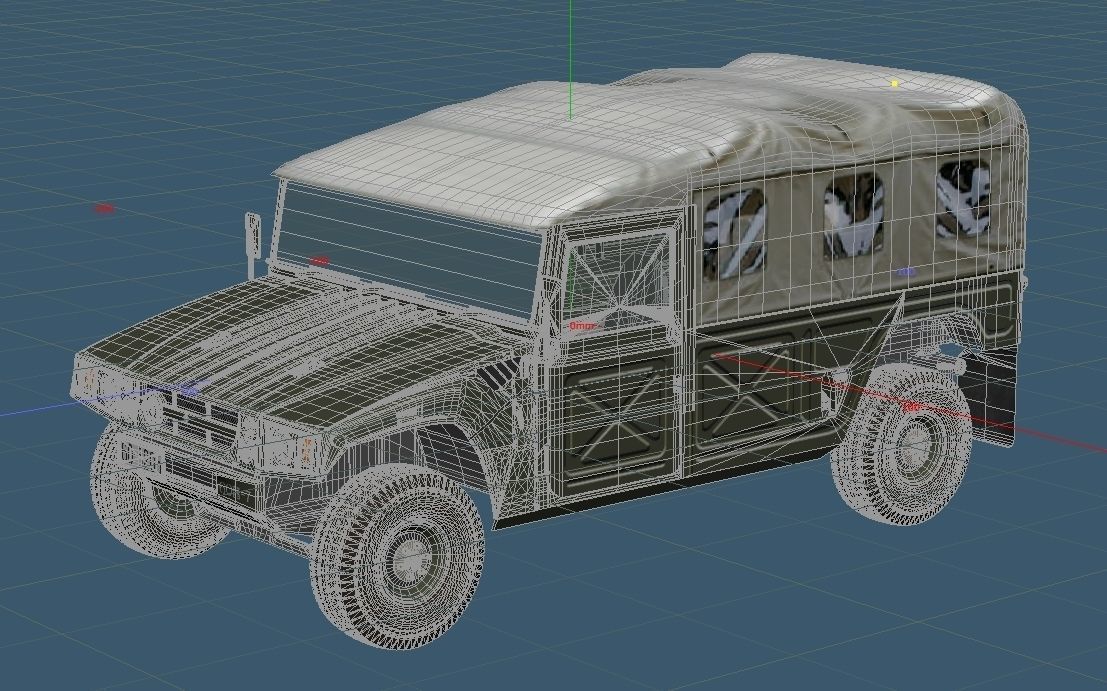Pick the red marker on the grid left of the vehicle
The width and height of the screenshot is (1107, 691).
tap(104, 208)
